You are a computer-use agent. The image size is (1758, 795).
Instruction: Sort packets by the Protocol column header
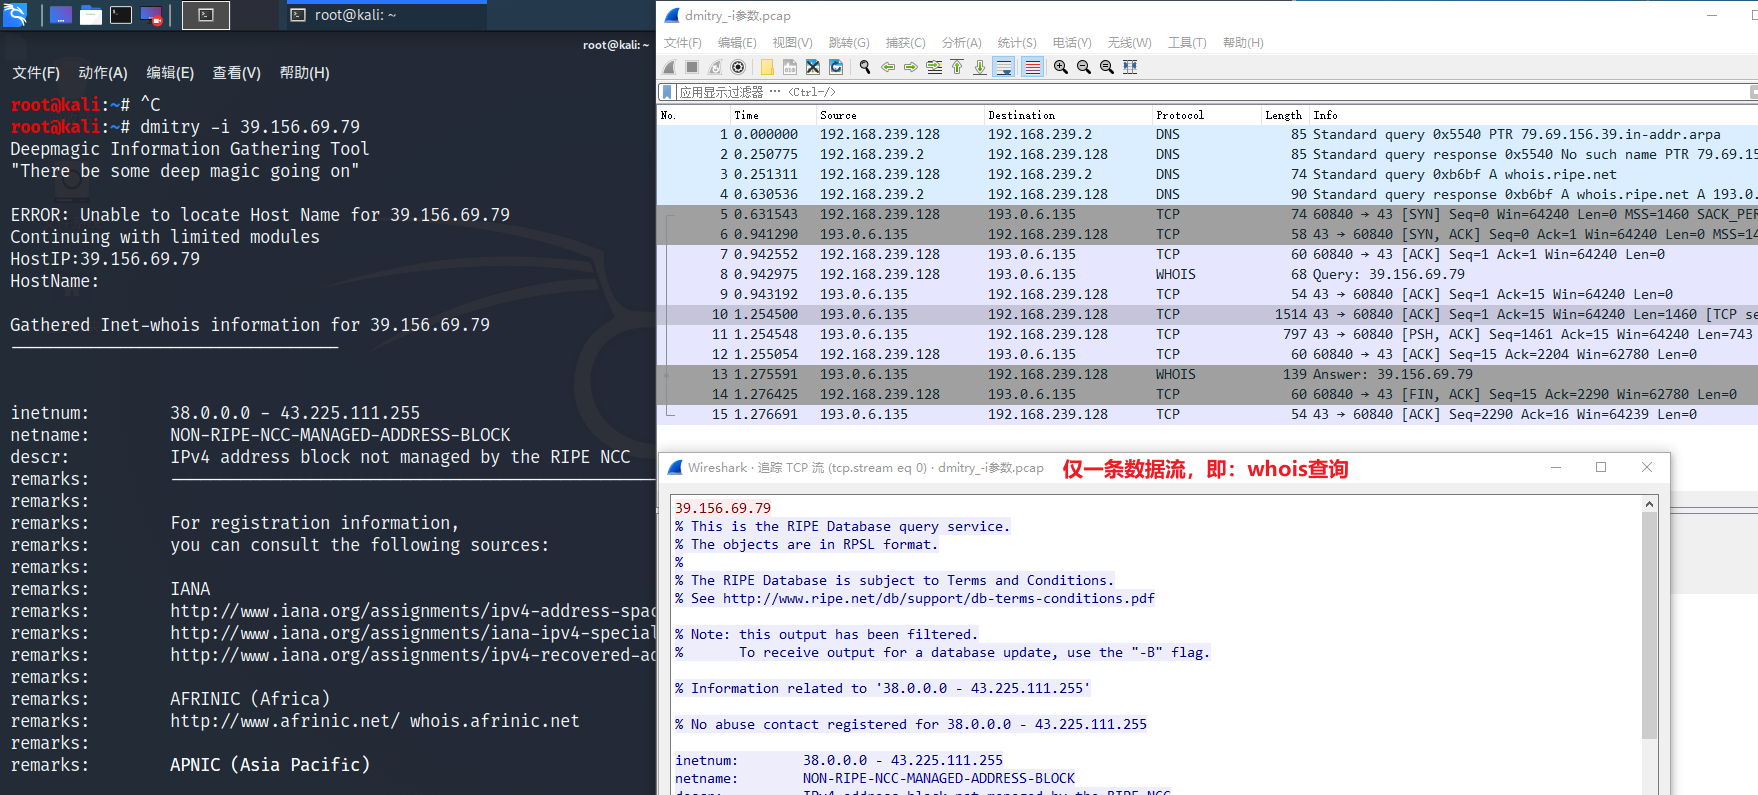[x=1205, y=115]
